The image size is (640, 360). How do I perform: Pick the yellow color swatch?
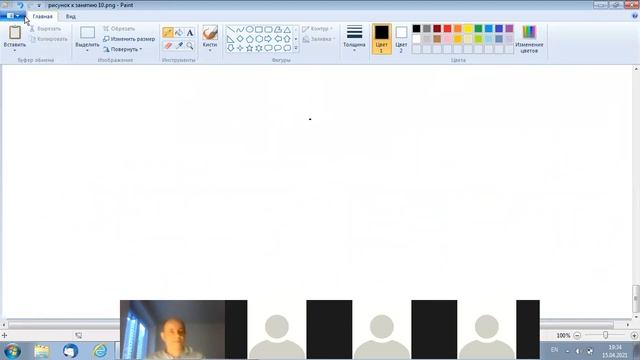468,29
